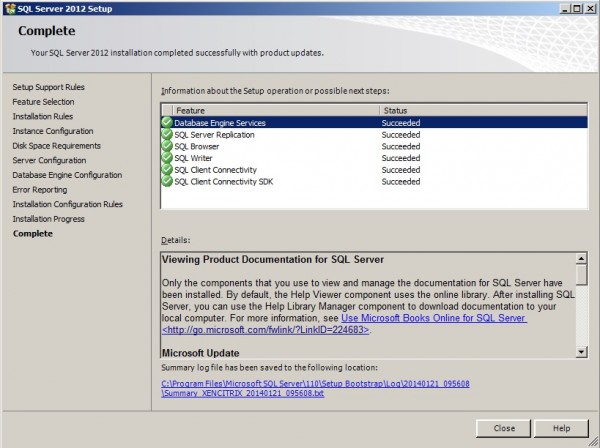Click green check icon beside Database Engine Services
Image resolution: width=600 pixels, height=448 pixels.
167,122
